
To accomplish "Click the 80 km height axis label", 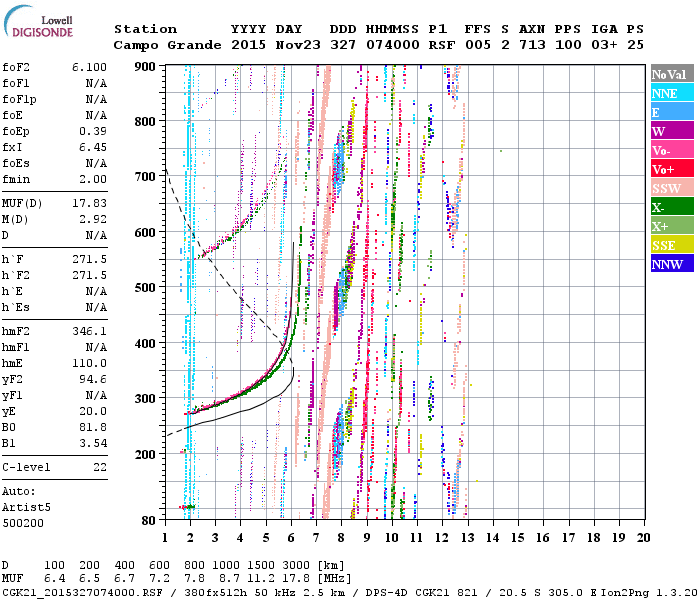I will pos(149,520).
